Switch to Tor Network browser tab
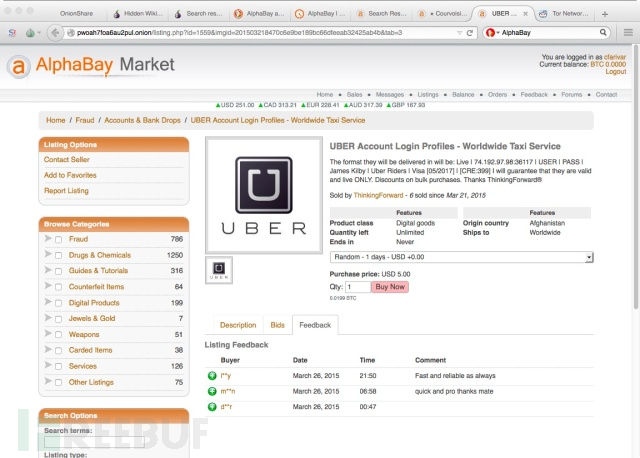This screenshot has width=640, height=458. [565, 14]
